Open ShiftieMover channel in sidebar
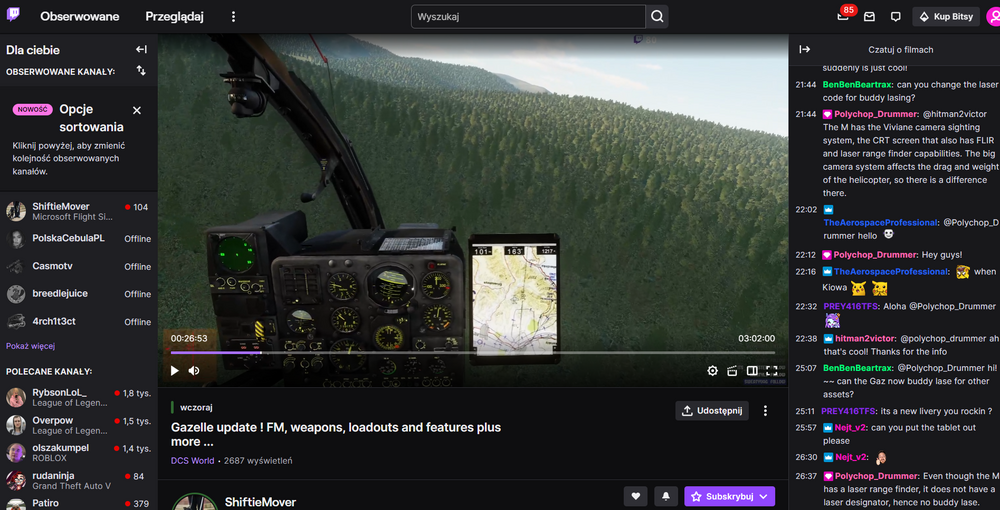 tap(78, 211)
